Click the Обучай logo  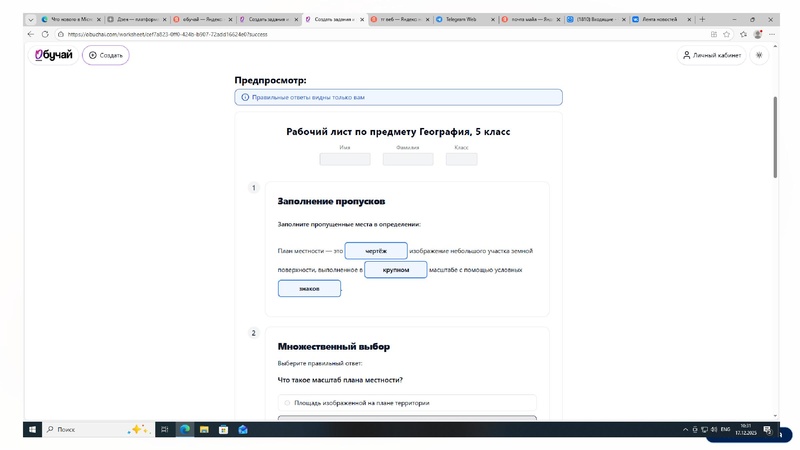[54, 55]
